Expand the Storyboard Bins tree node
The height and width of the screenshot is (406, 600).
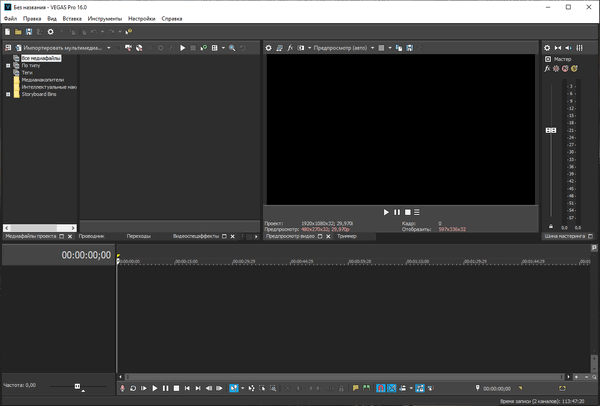[x=8, y=95]
